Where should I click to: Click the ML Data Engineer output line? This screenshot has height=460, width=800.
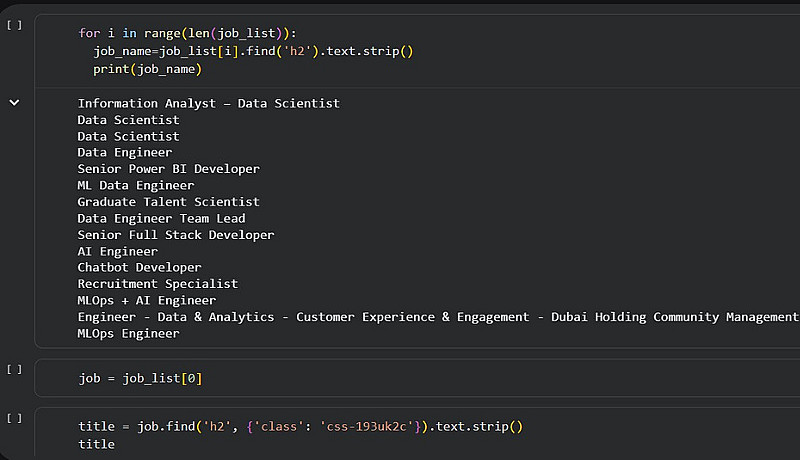pyautogui.click(x=136, y=185)
